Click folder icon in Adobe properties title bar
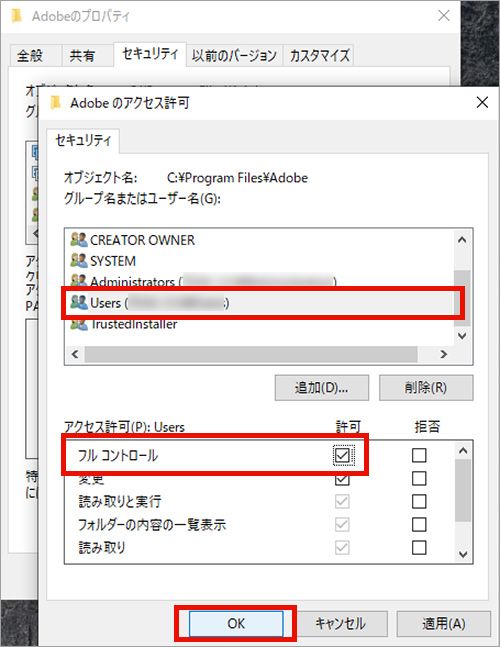This screenshot has width=500, height=647. point(16,16)
